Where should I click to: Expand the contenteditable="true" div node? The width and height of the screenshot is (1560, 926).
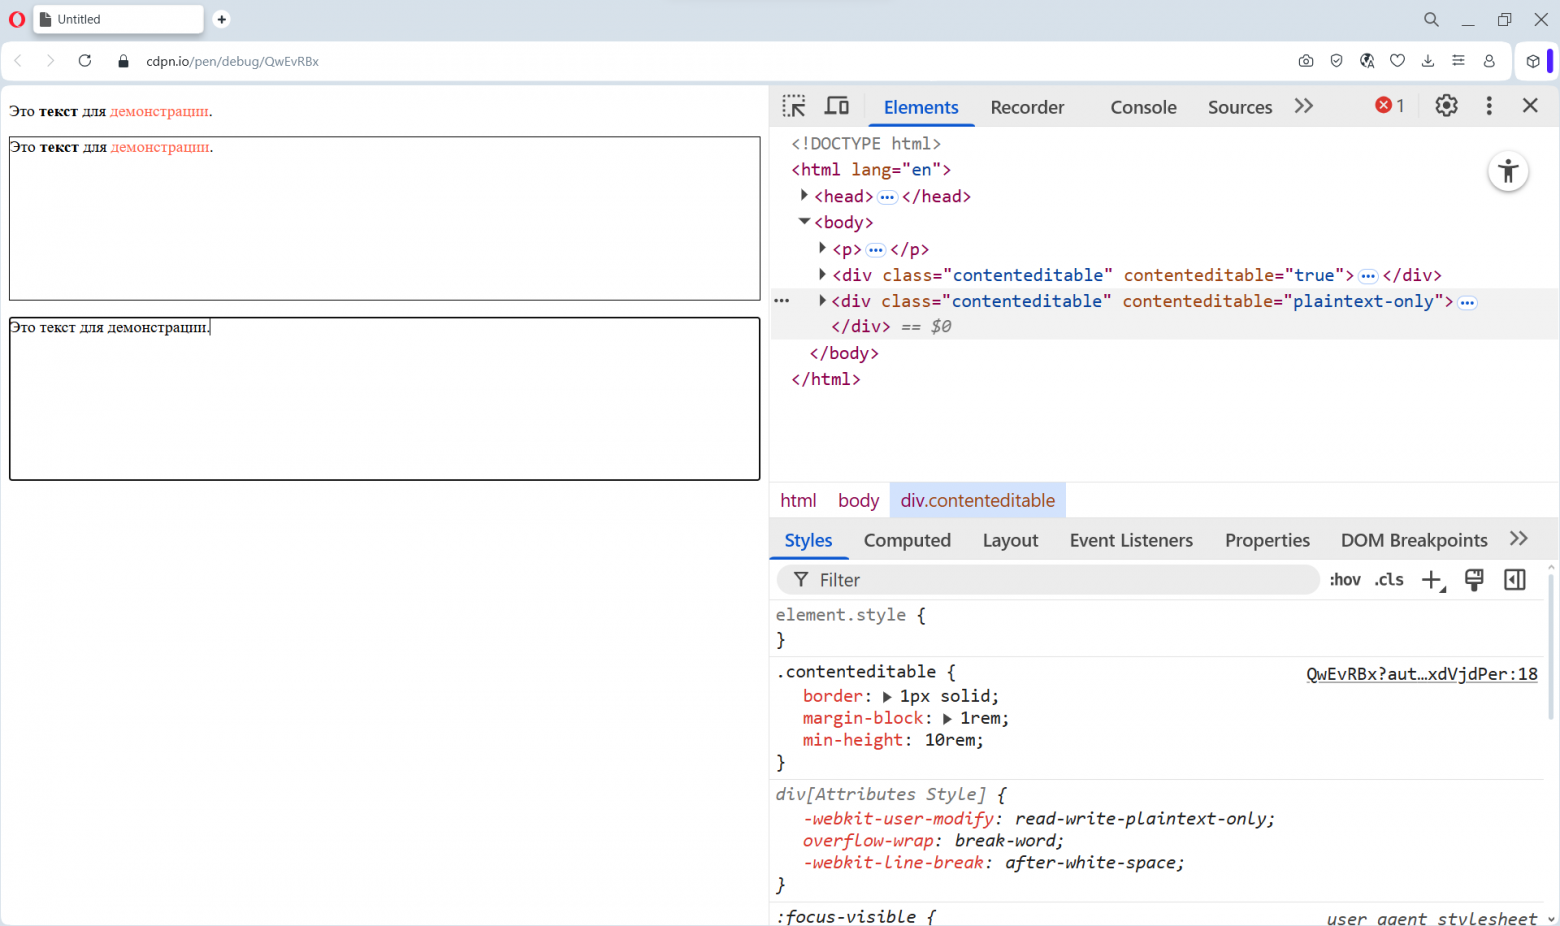coord(823,274)
